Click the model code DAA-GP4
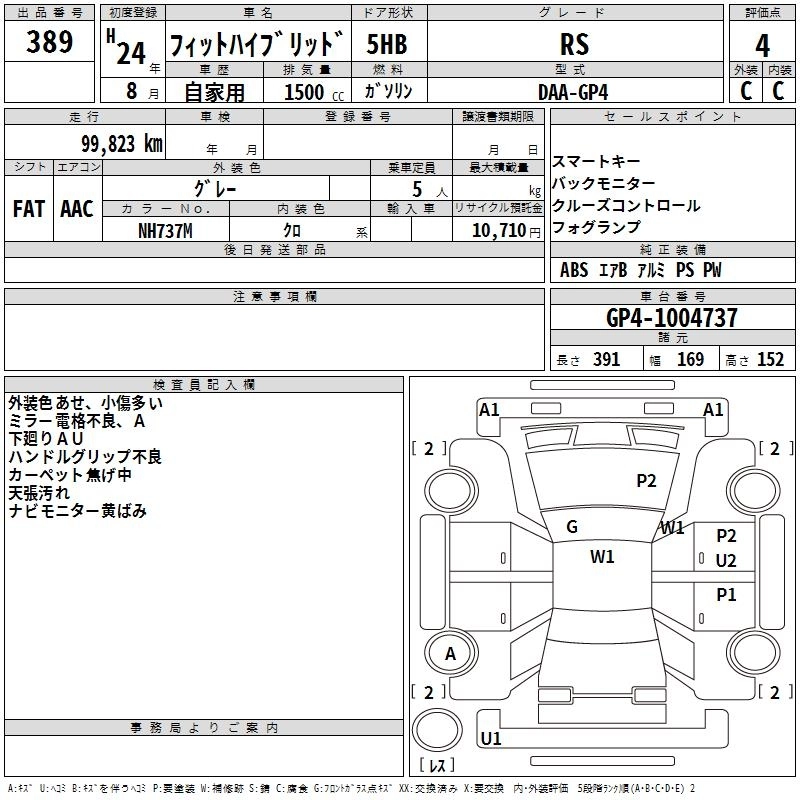 [x=573, y=91]
